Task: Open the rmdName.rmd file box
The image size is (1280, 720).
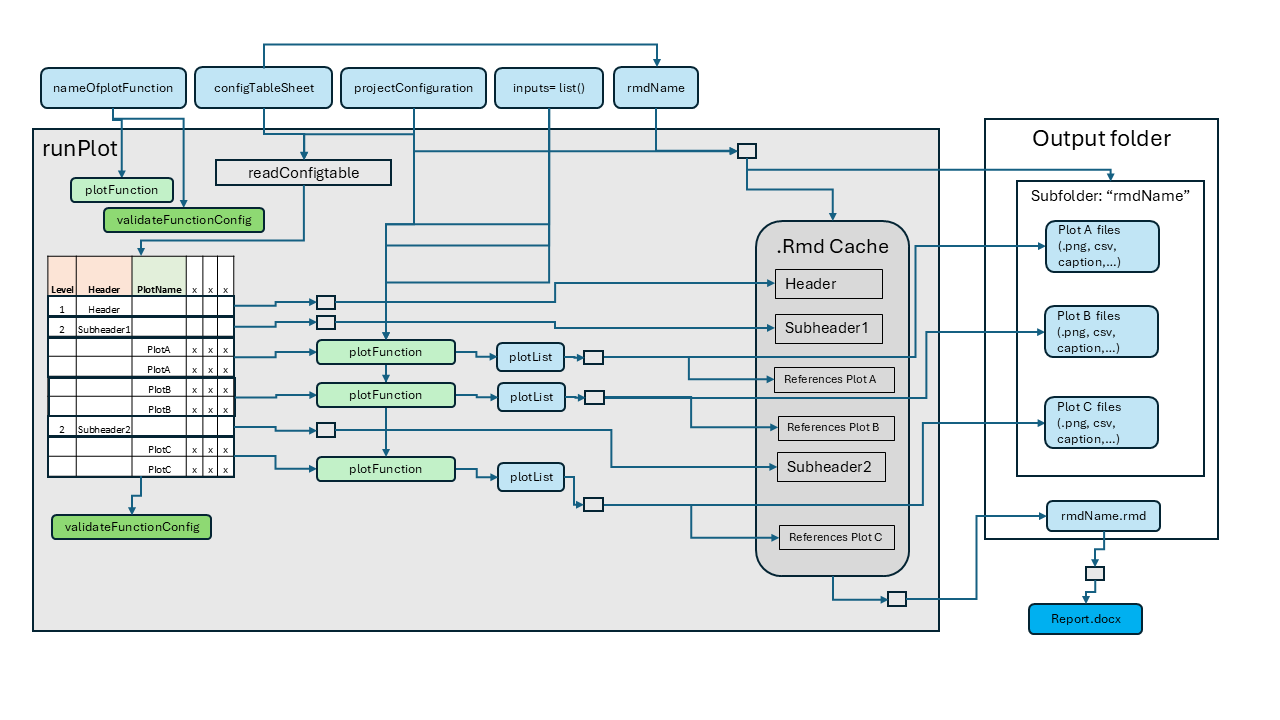Action: [1103, 516]
